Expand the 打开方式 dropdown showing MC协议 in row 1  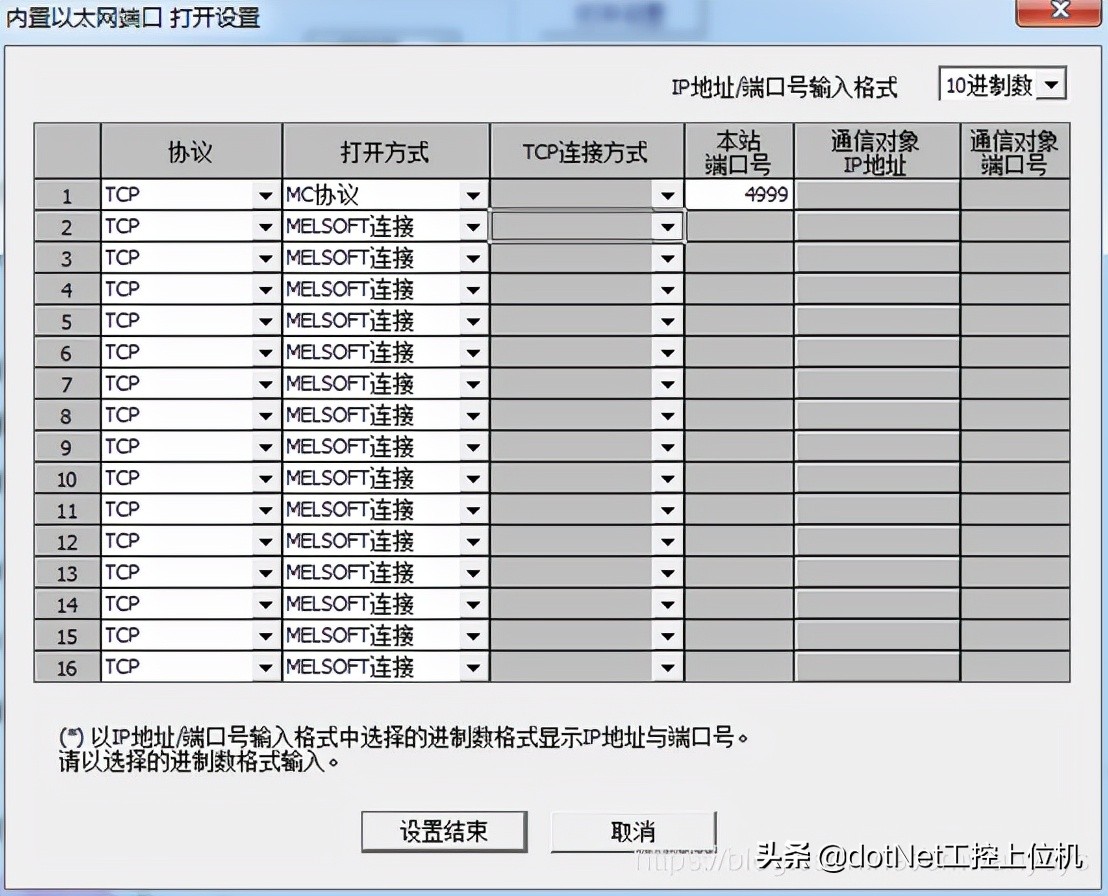[471, 194]
